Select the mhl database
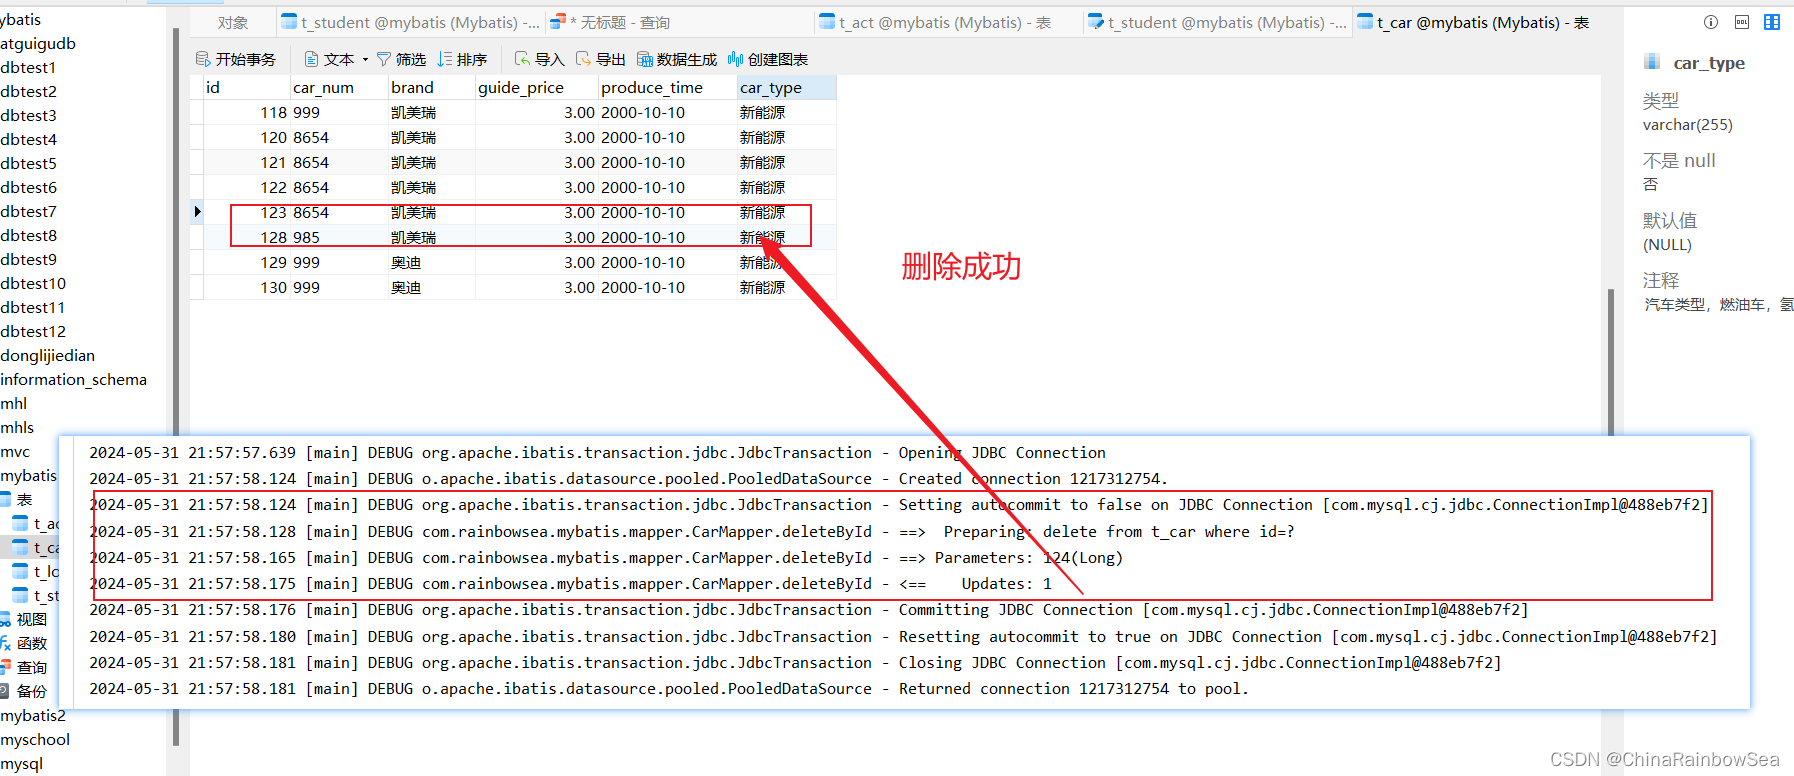Viewport: 1794px width, 776px height. pyautogui.click(x=14, y=404)
